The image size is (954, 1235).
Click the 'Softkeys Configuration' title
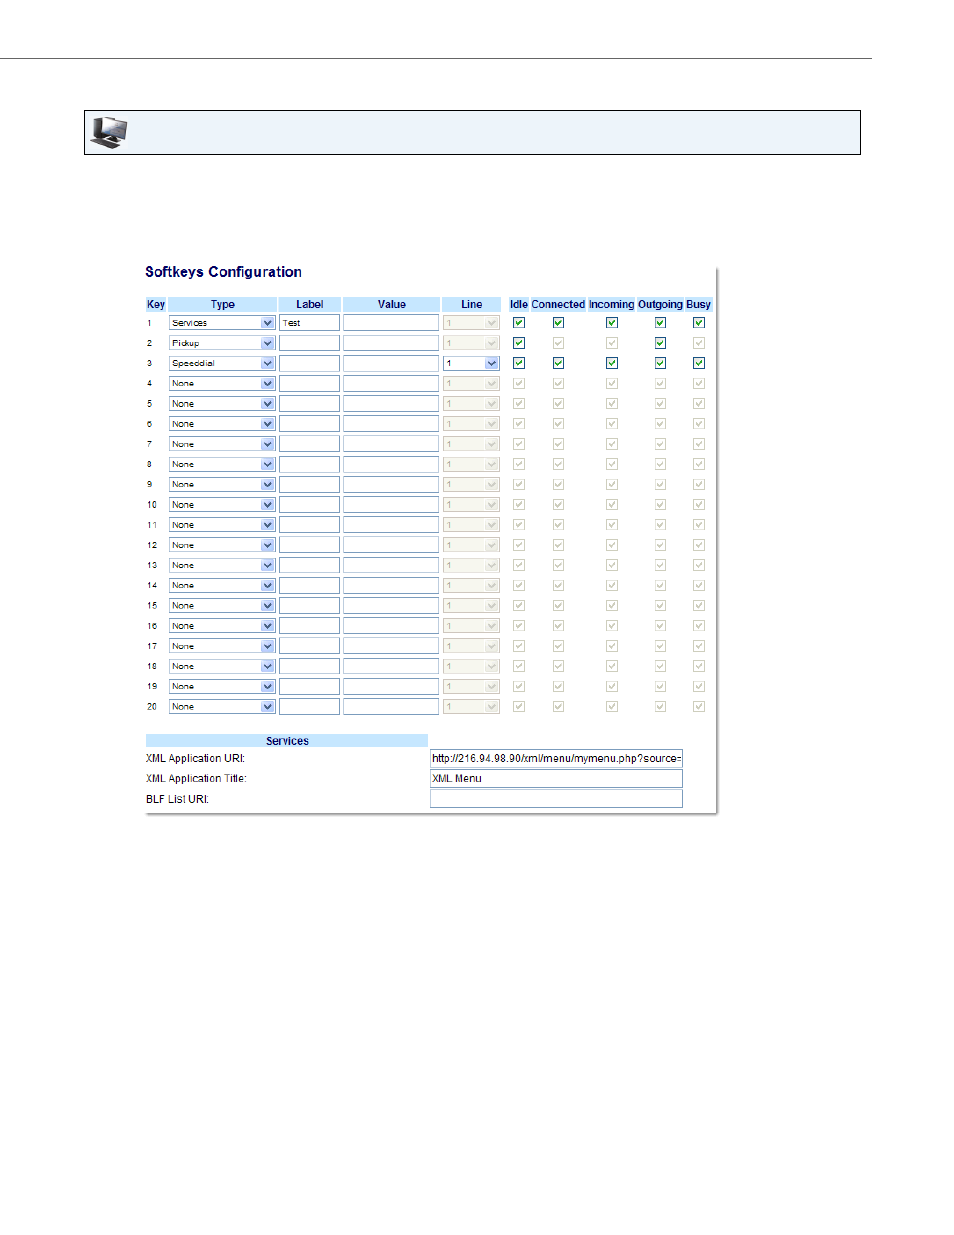point(223,272)
